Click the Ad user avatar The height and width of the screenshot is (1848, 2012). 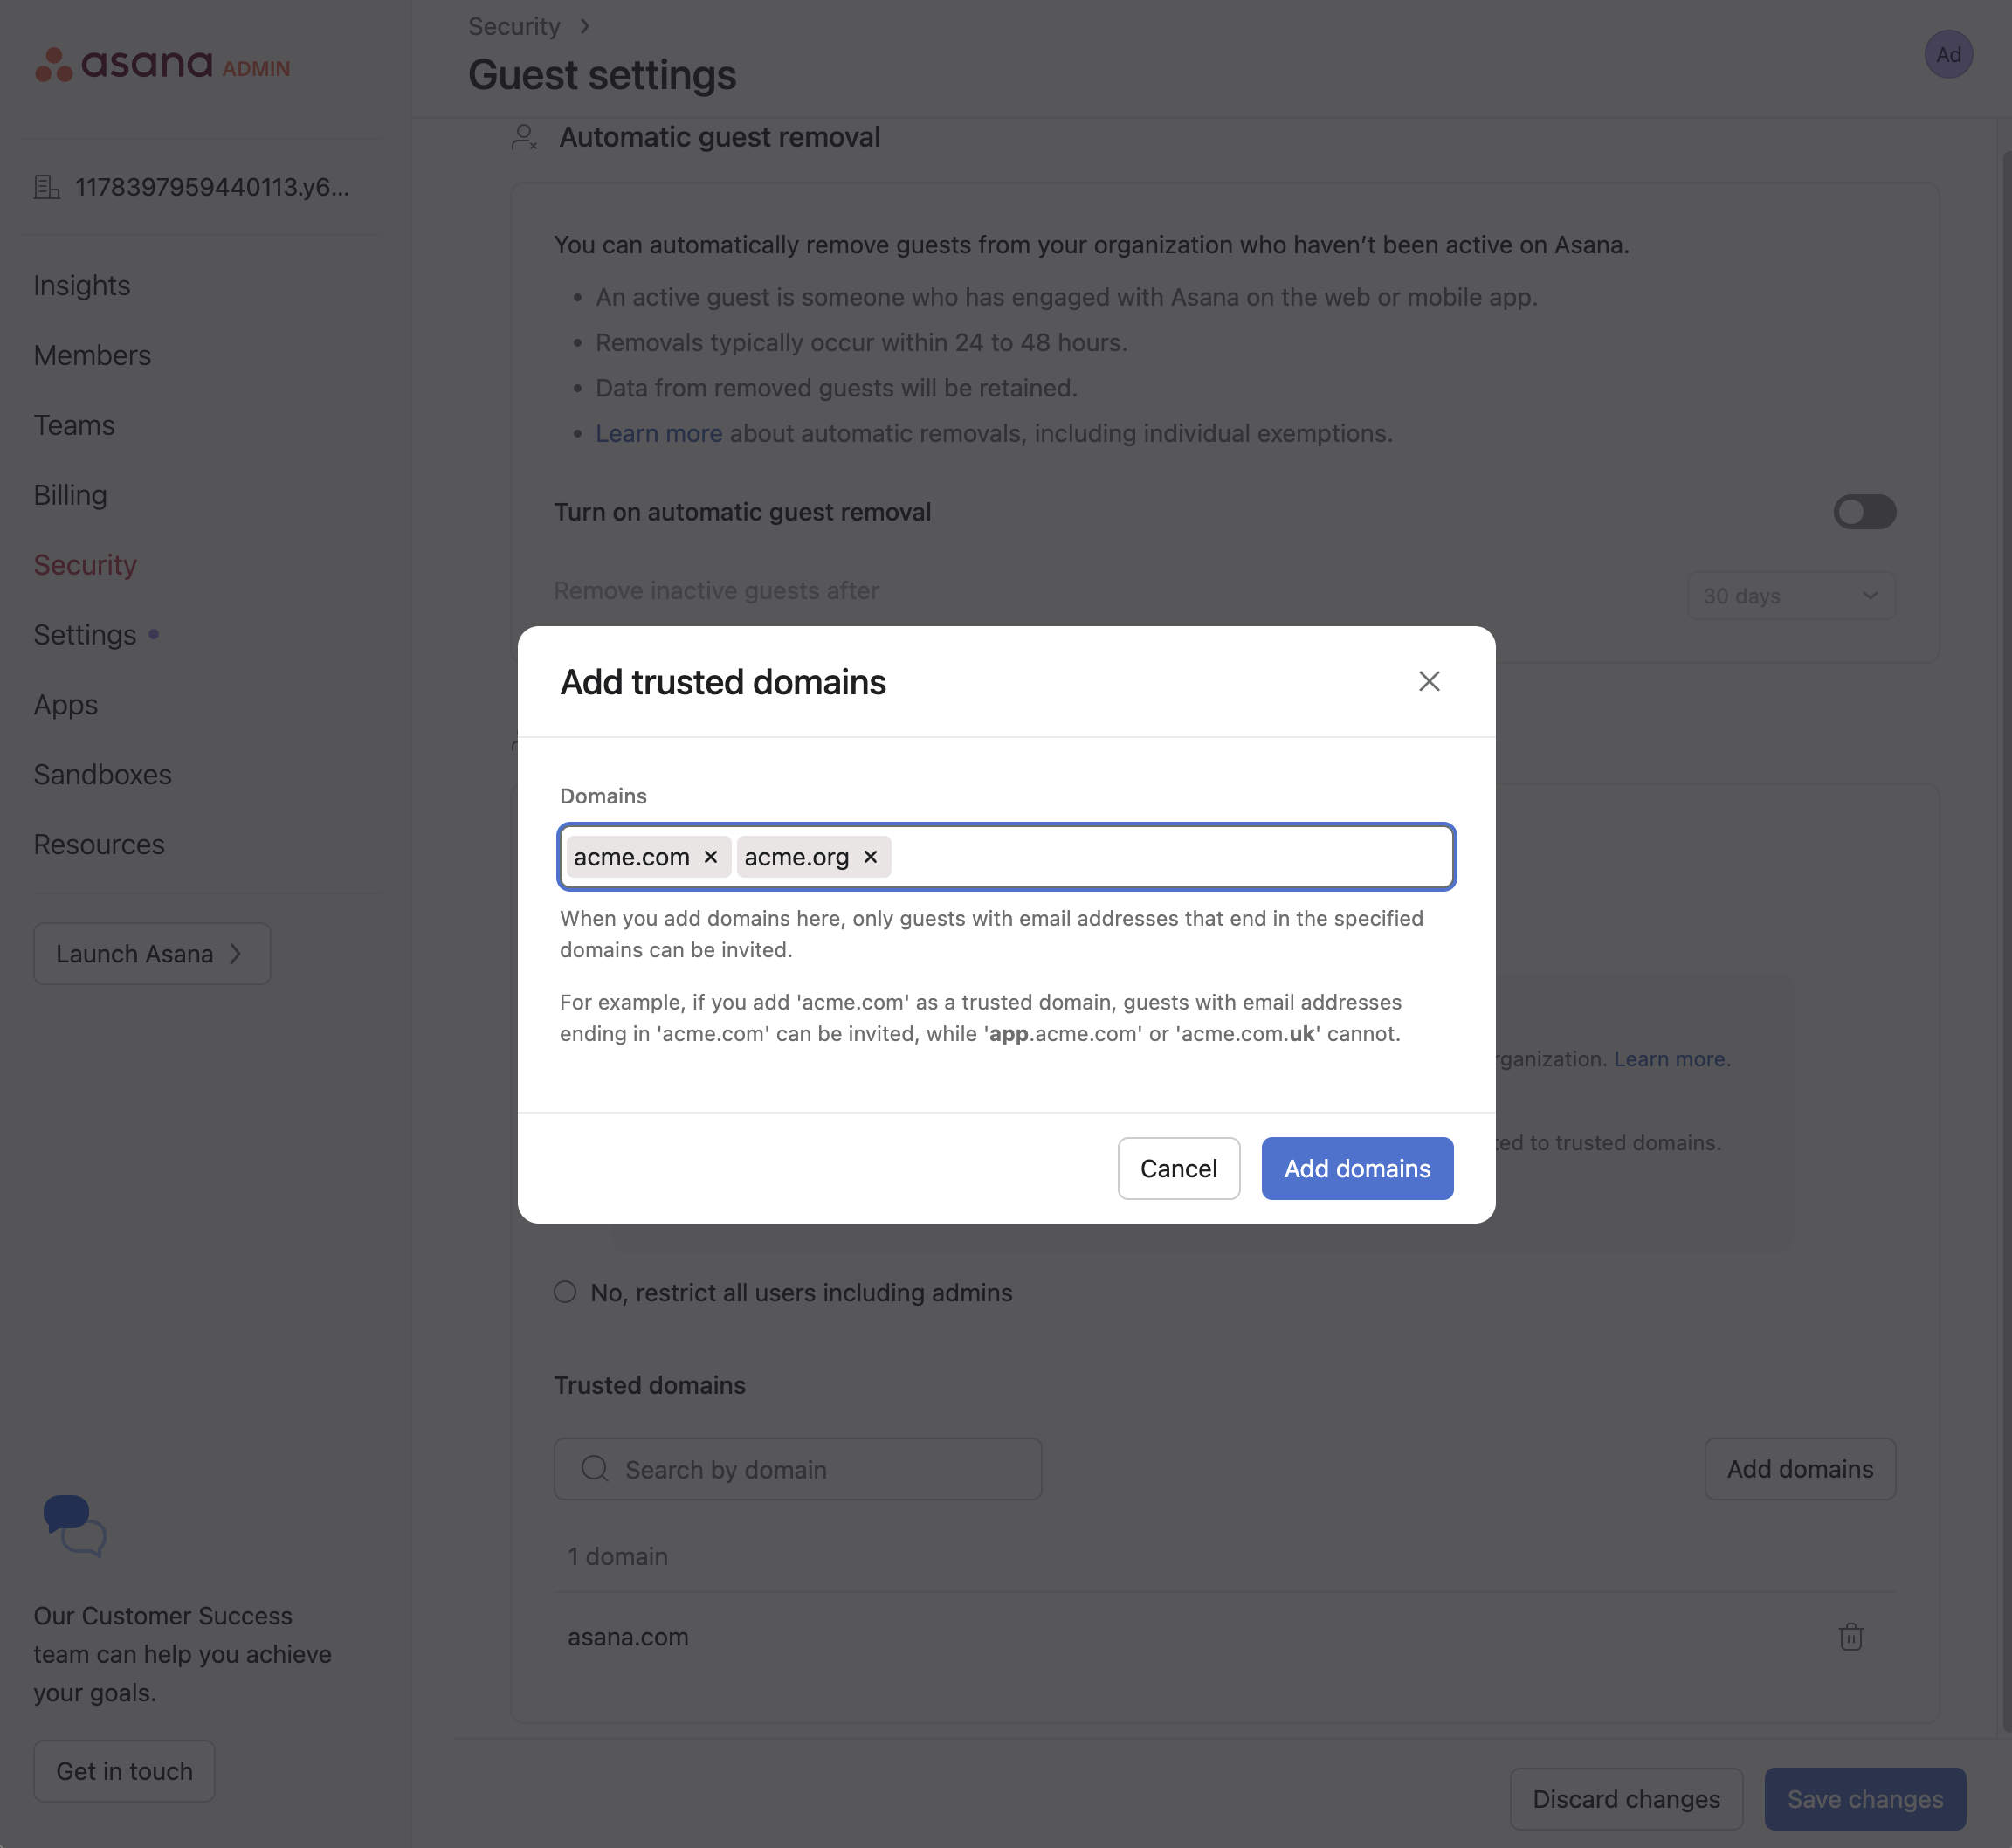point(1947,55)
